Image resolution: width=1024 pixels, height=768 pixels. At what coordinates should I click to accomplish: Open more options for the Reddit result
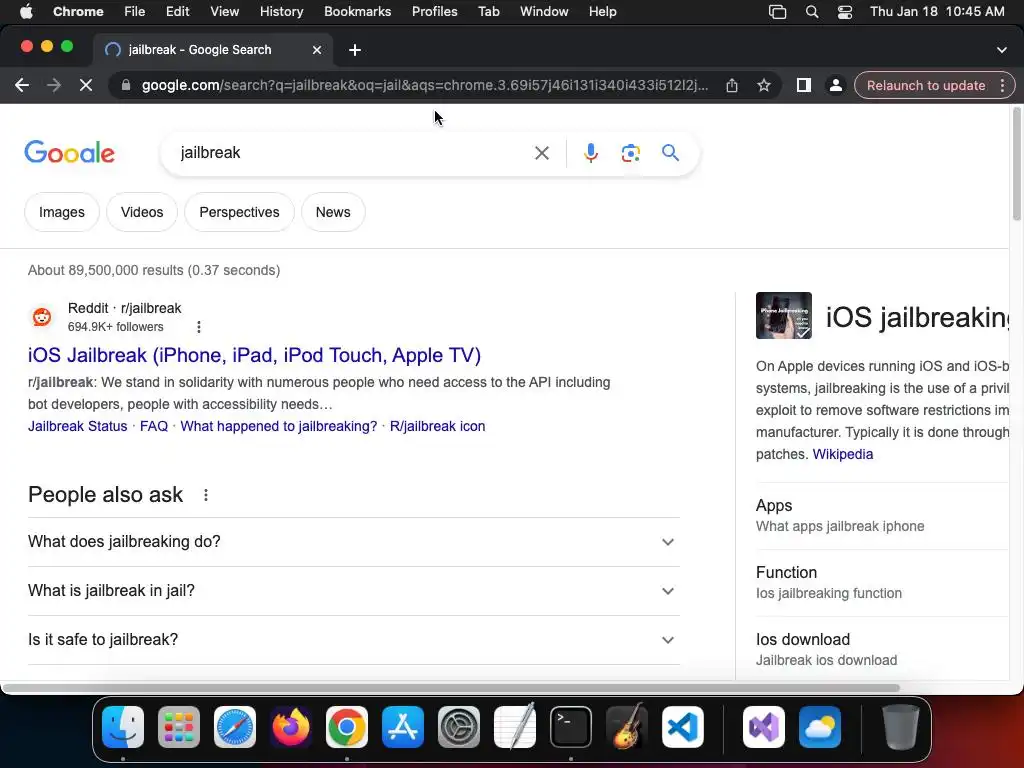tap(199, 327)
